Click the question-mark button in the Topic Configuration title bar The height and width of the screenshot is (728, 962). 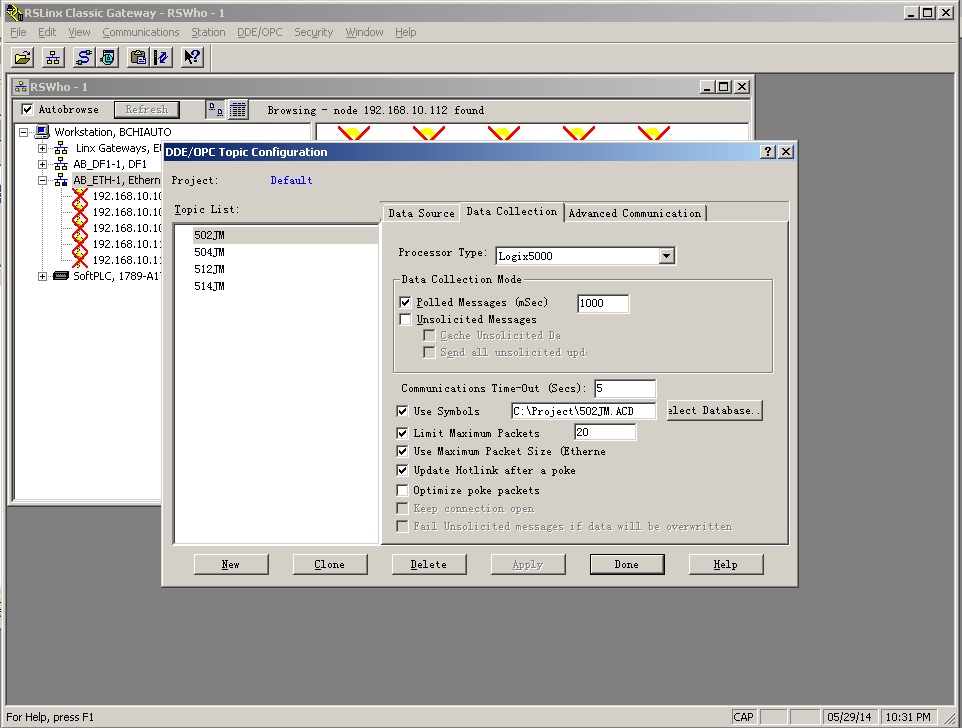[768, 151]
